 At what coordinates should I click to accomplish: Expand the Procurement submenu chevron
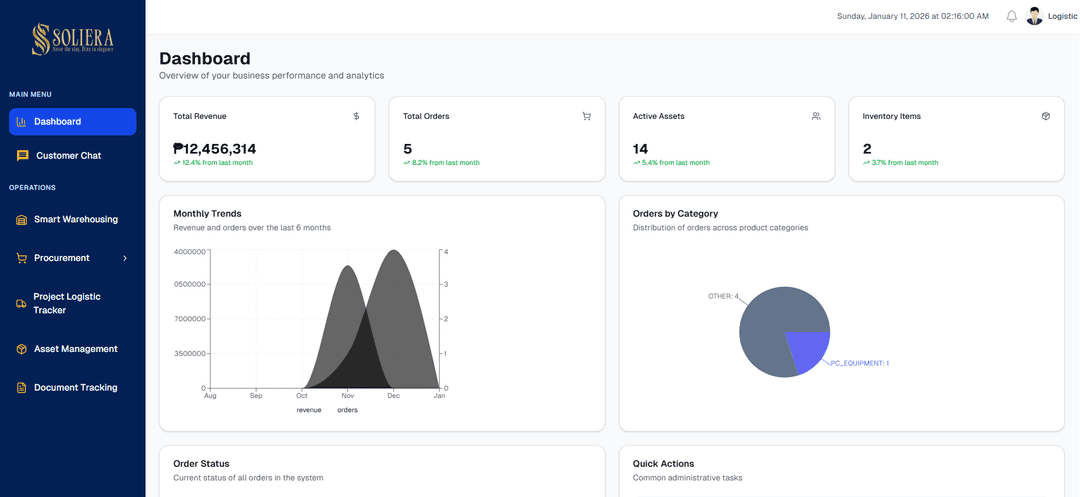tap(125, 258)
